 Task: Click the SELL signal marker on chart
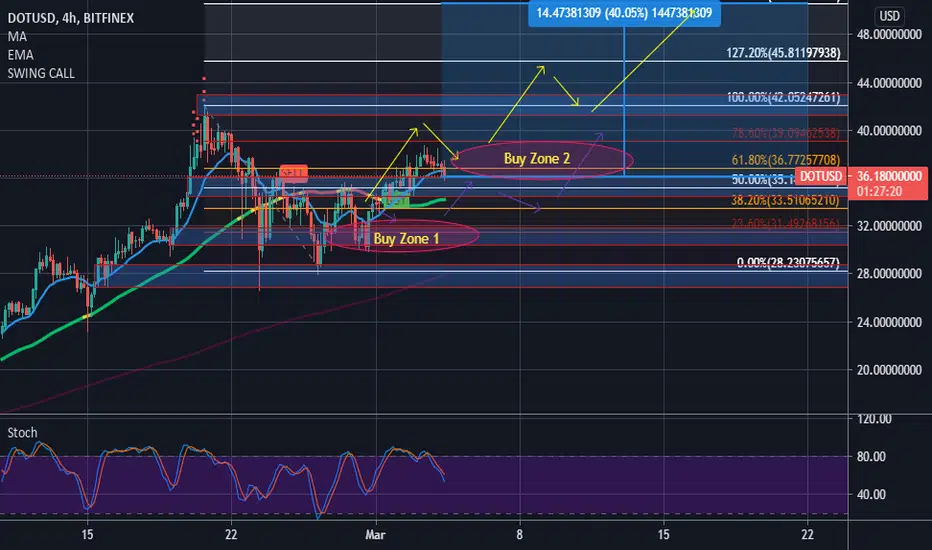tap(294, 173)
